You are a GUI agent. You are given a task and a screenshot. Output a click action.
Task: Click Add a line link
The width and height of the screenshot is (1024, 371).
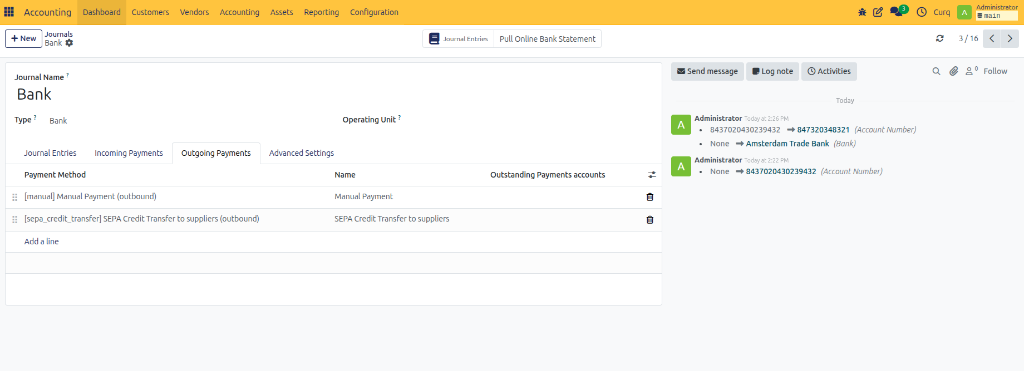[x=42, y=242]
